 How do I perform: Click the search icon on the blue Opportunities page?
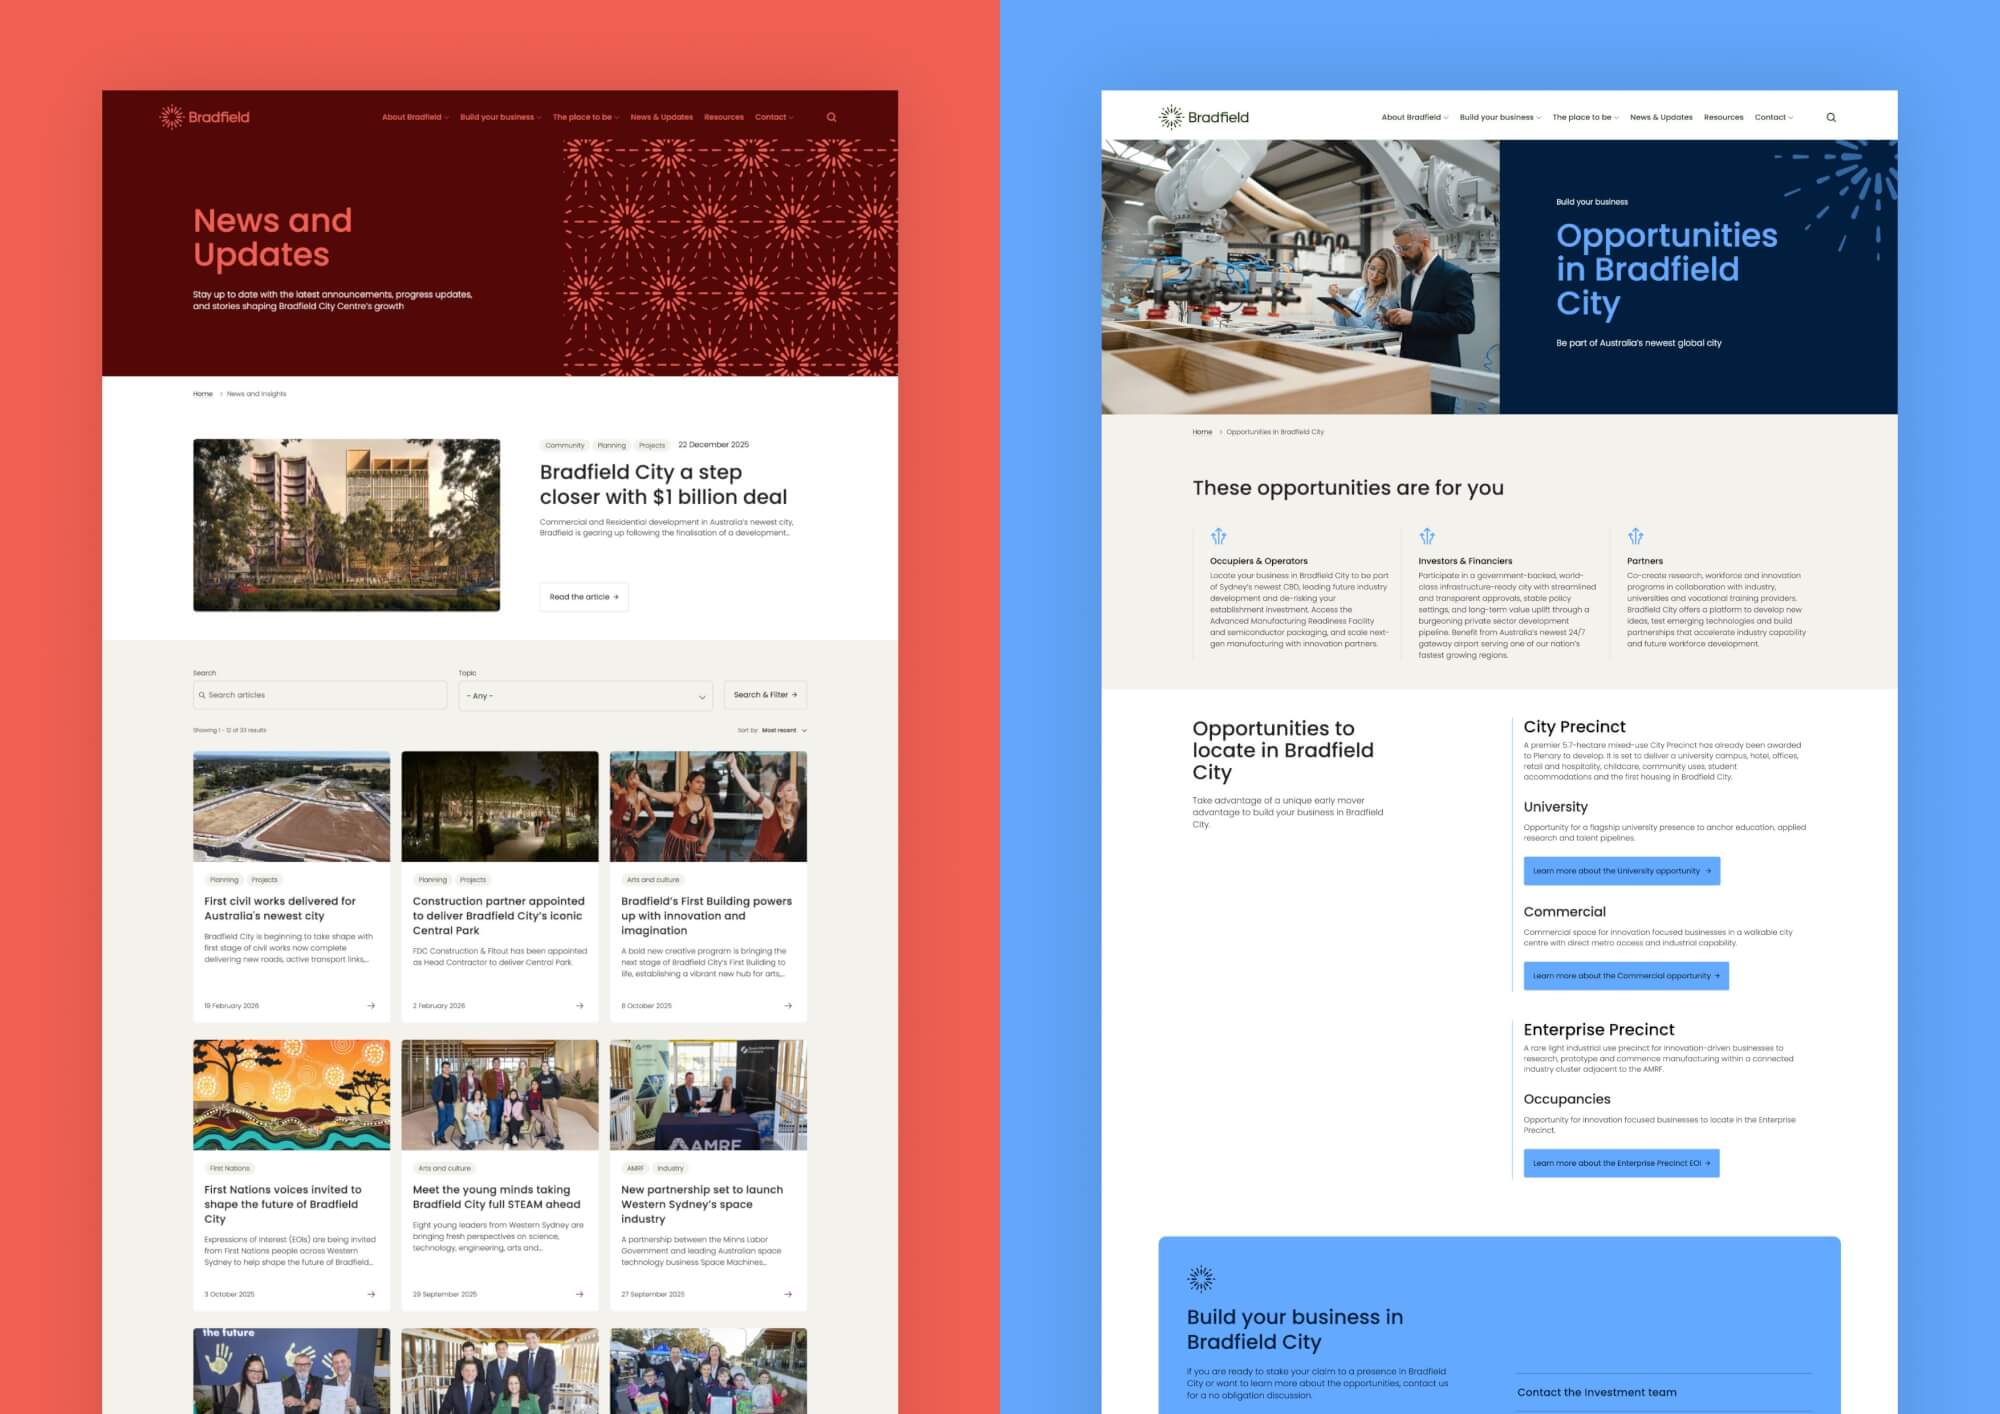click(x=1831, y=117)
